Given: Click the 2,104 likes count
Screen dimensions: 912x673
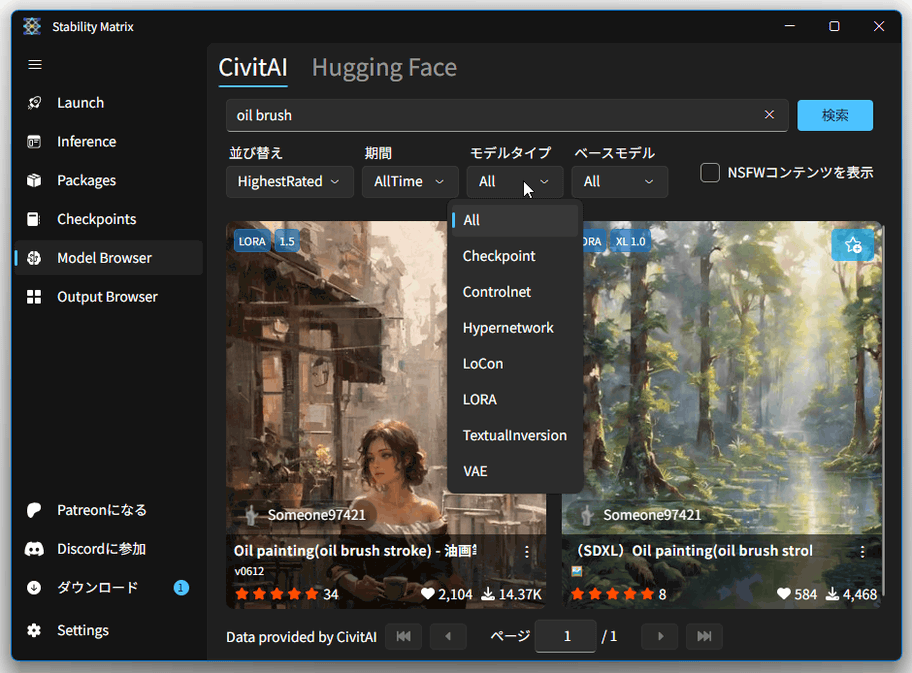Looking at the screenshot, I should tap(447, 594).
